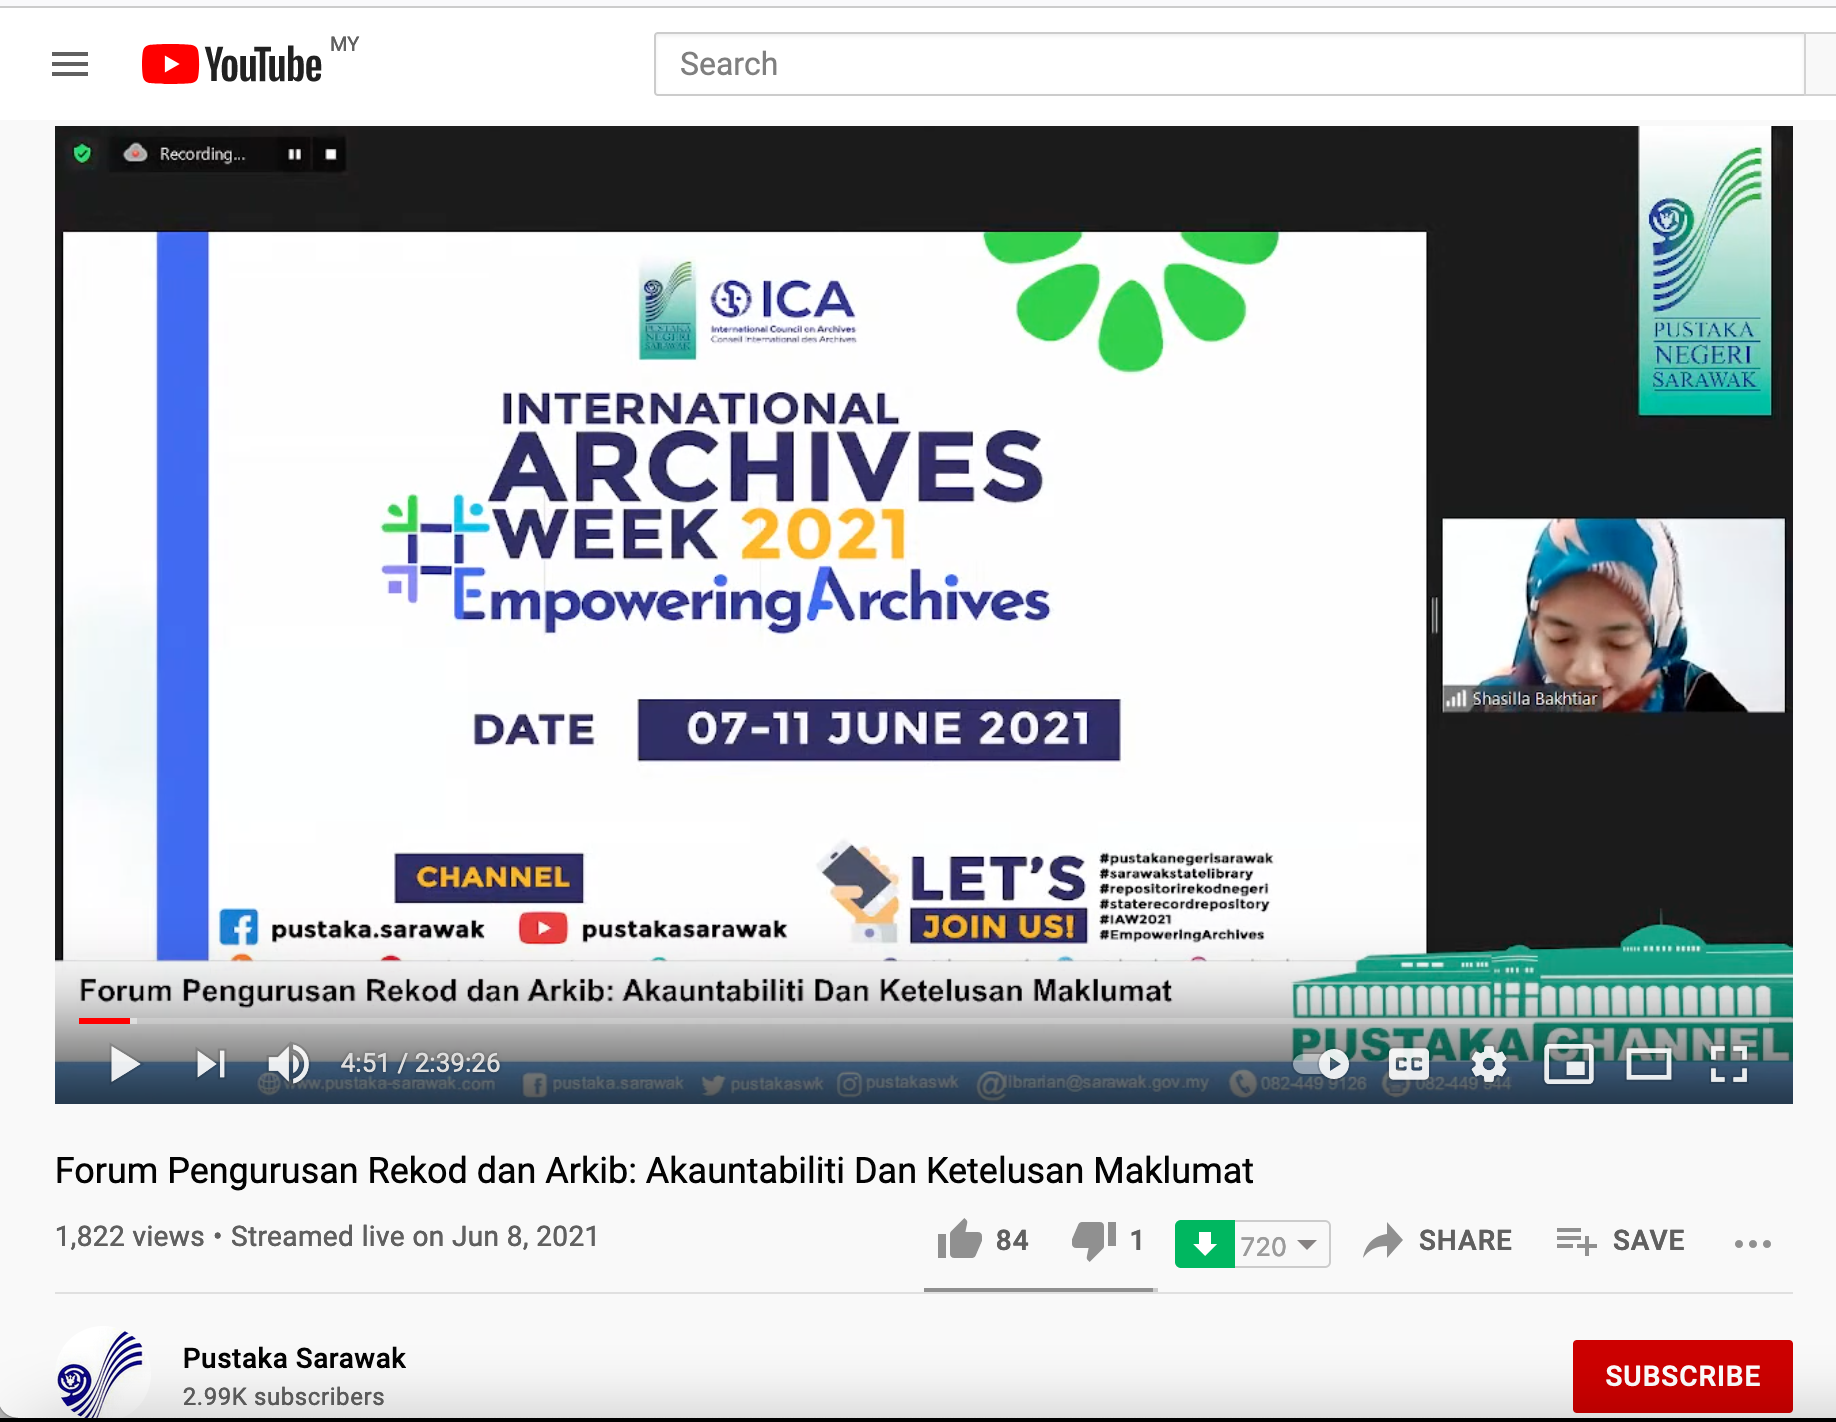
Task: Open Pustaka Sarawak channel name link
Action: (x=294, y=1358)
